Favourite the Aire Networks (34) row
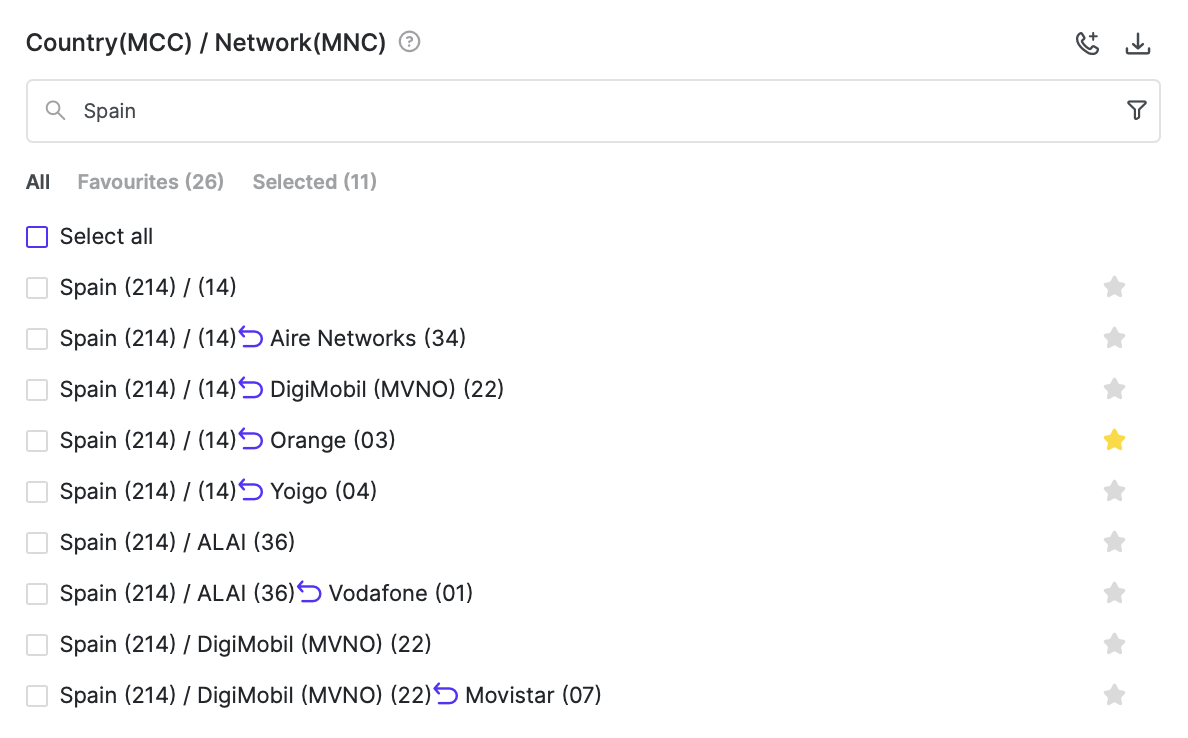Viewport: 1188px width, 738px height. [1114, 338]
